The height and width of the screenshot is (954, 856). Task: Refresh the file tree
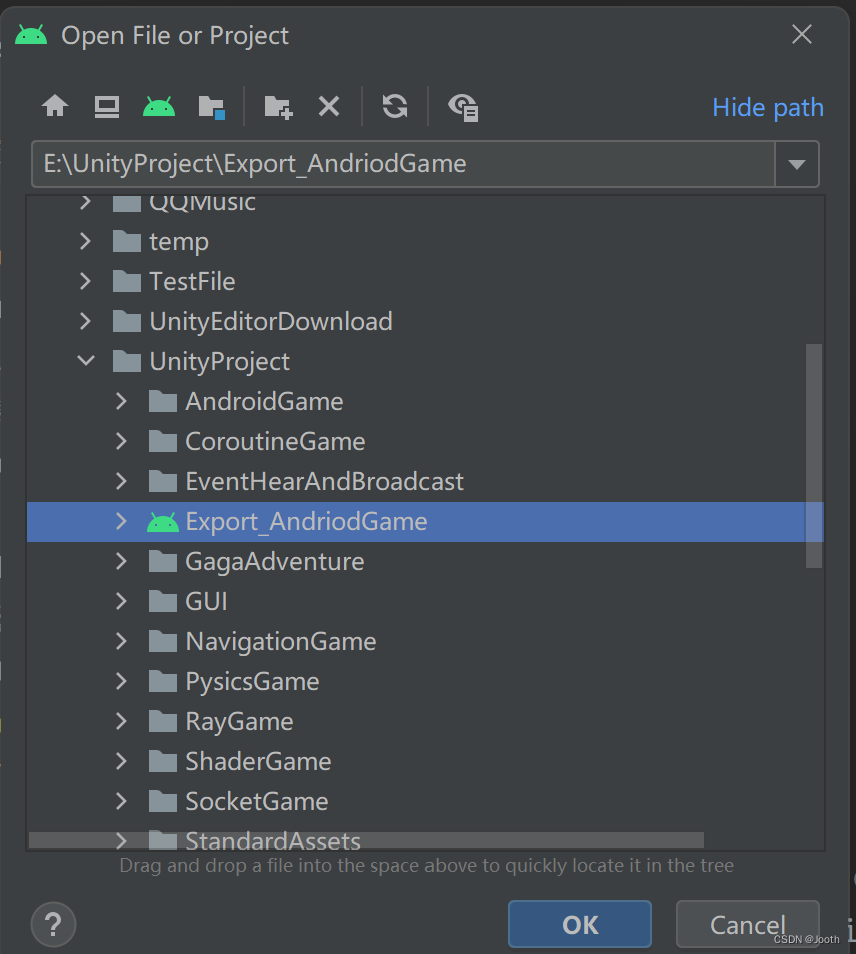click(x=394, y=106)
